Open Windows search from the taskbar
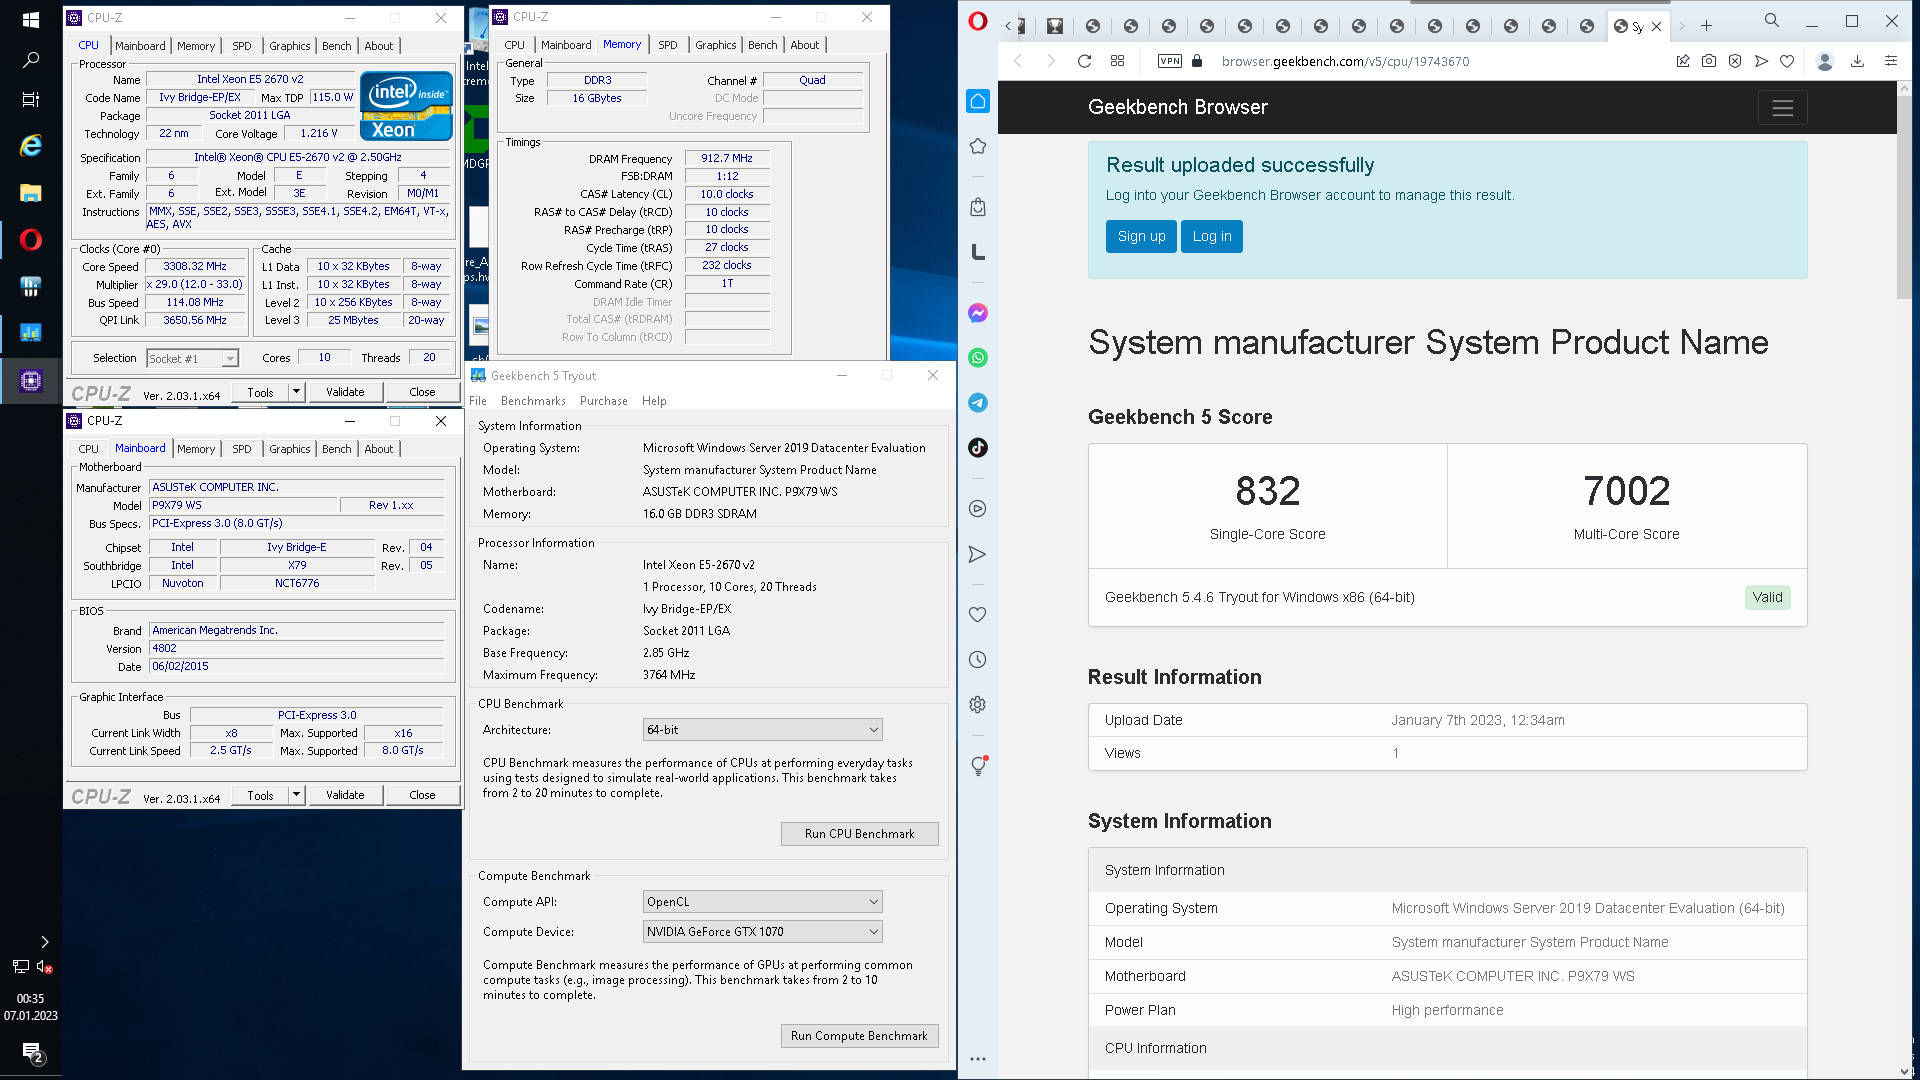Image resolution: width=1920 pixels, height=1080 pixels. (x=31, y=60)
